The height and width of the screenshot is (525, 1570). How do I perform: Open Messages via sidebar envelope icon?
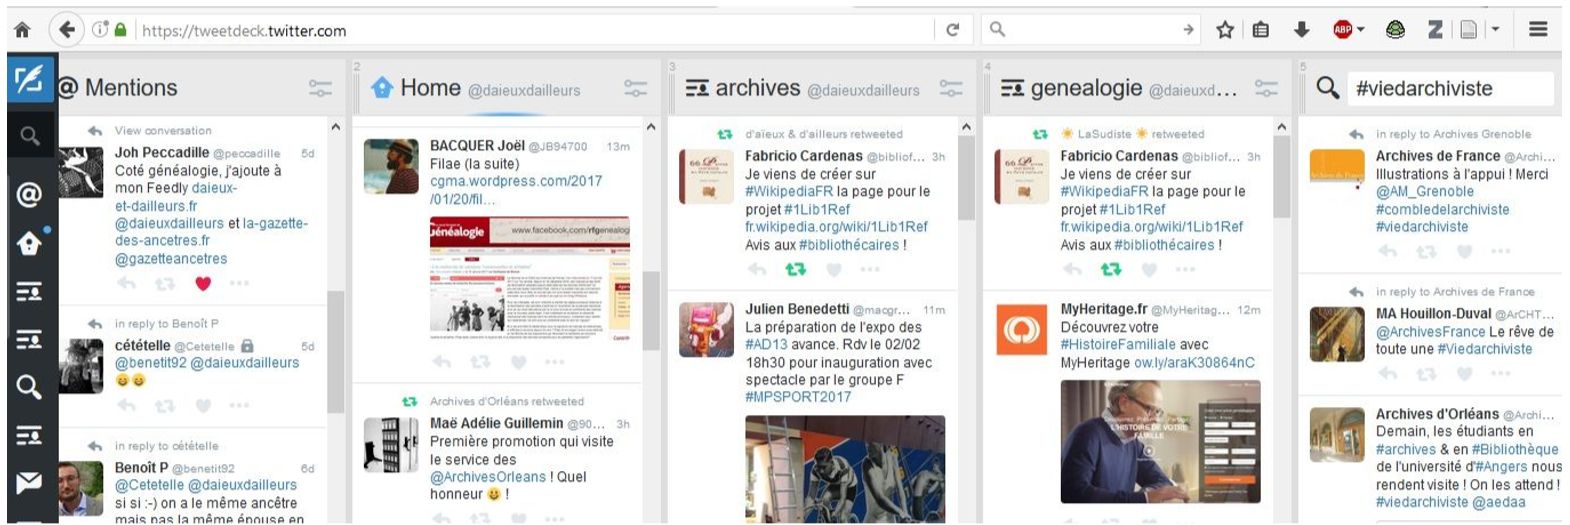click(29, 483)
